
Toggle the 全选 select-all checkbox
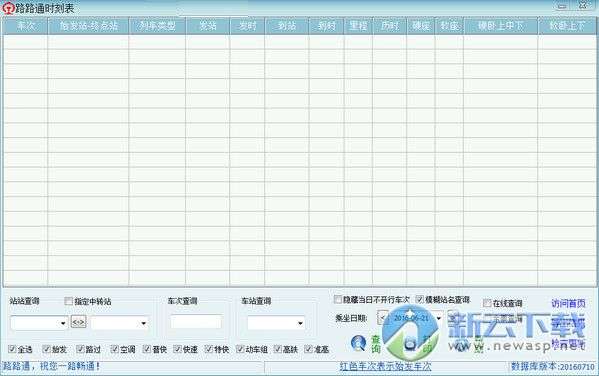point(12,349)
